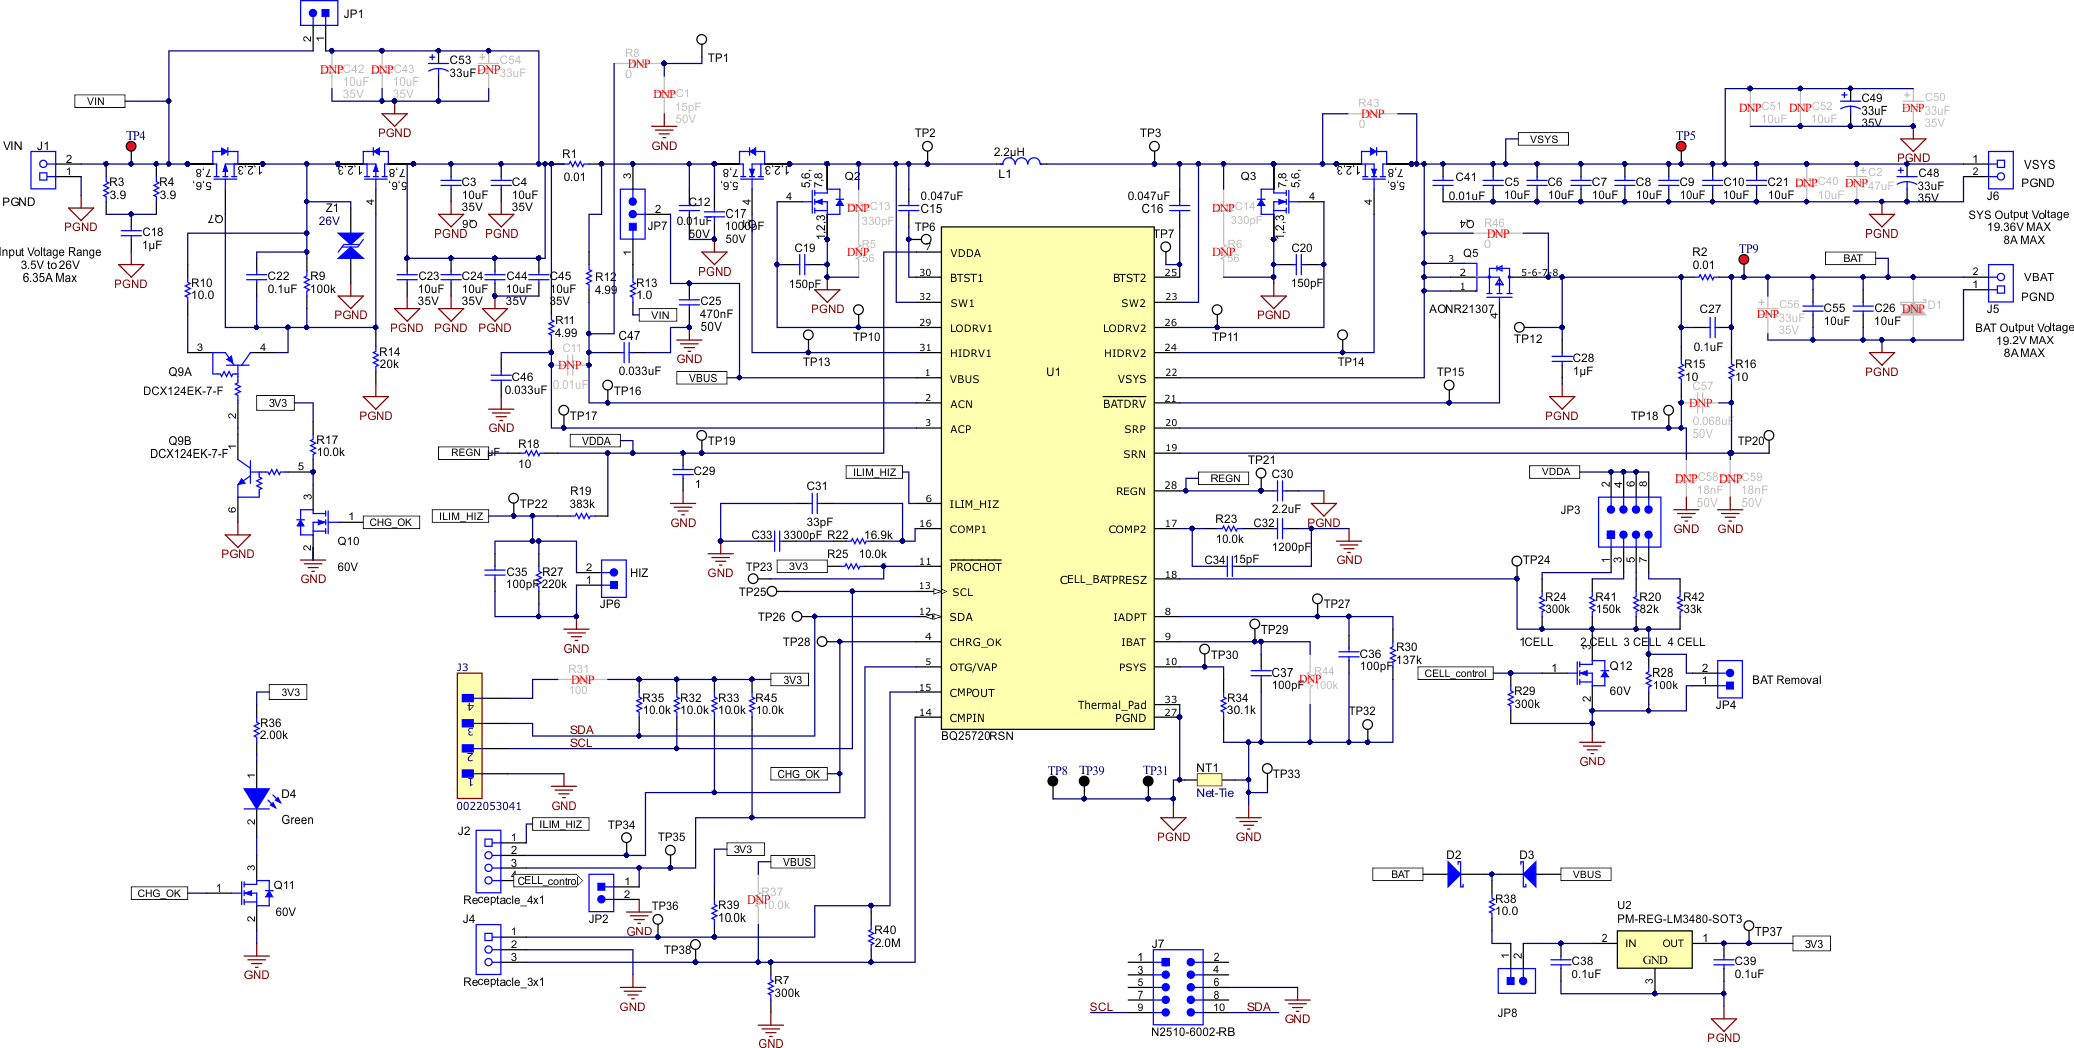
Task: Select the PROCHOT pin label on U1
Action: click(975, 567)
